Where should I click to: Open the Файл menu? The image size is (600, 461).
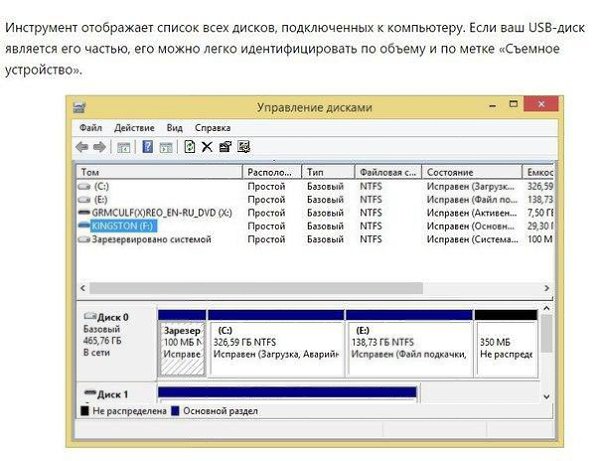coord(90,128)
